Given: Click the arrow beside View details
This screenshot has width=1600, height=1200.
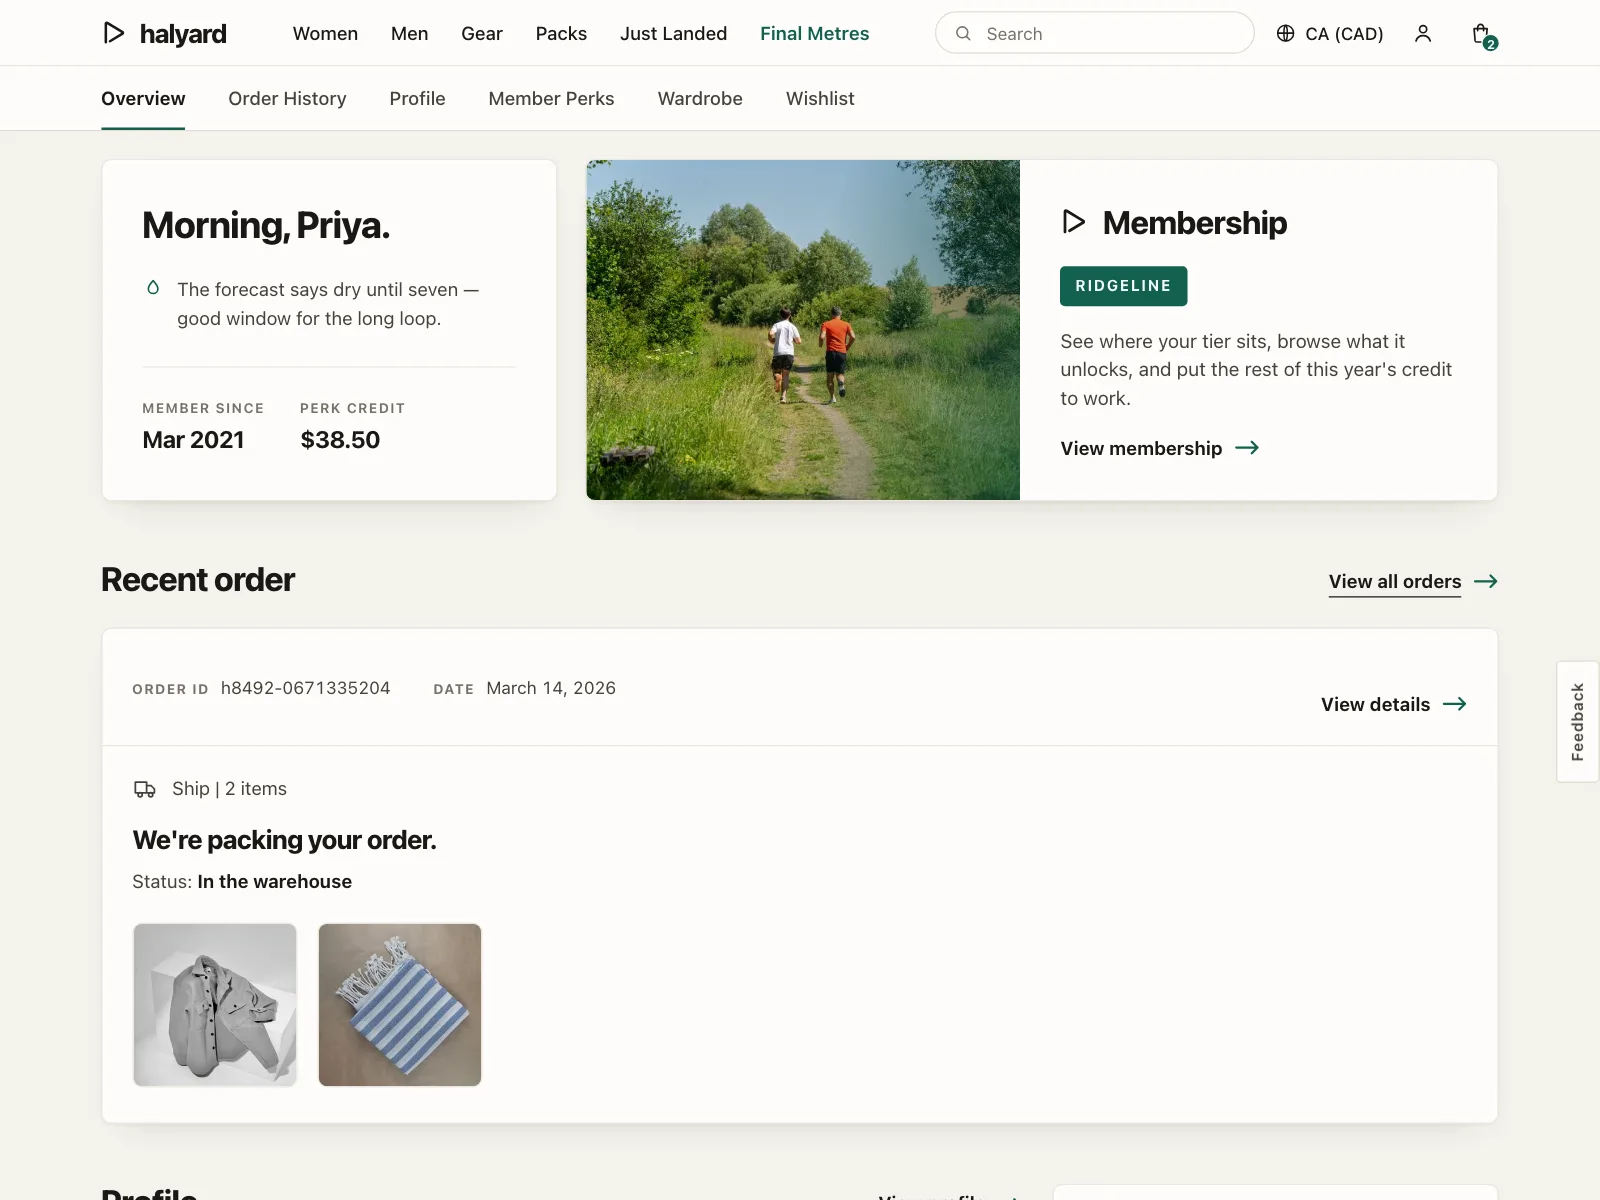Looking at the screenshot, I should pyautogui.click(x=1455, y=704).
